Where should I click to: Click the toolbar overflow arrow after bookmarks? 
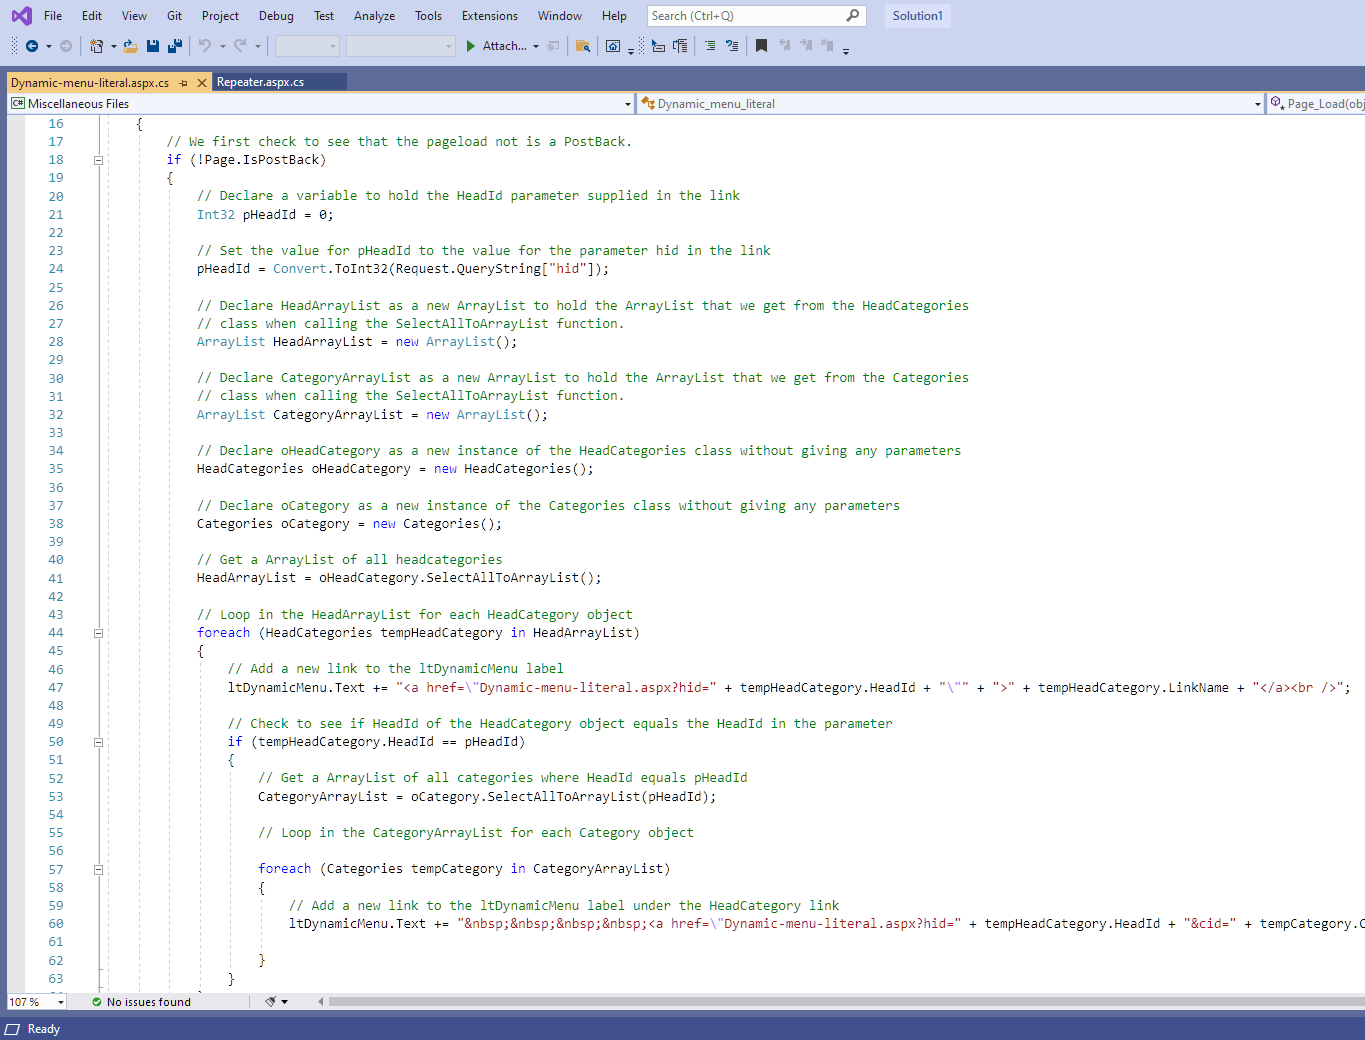[x=846, y=50]
